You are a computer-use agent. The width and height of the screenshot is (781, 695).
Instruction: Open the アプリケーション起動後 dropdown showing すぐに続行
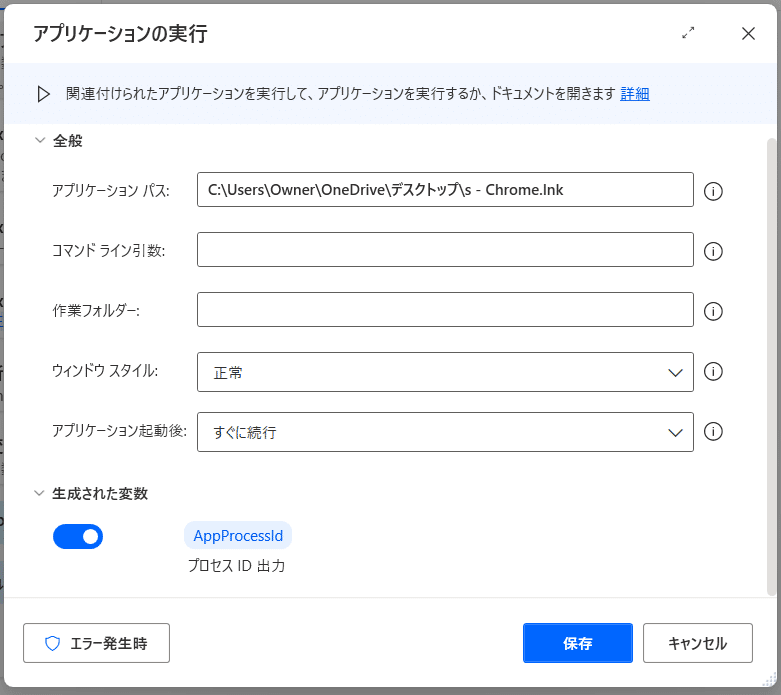point(445,432)
